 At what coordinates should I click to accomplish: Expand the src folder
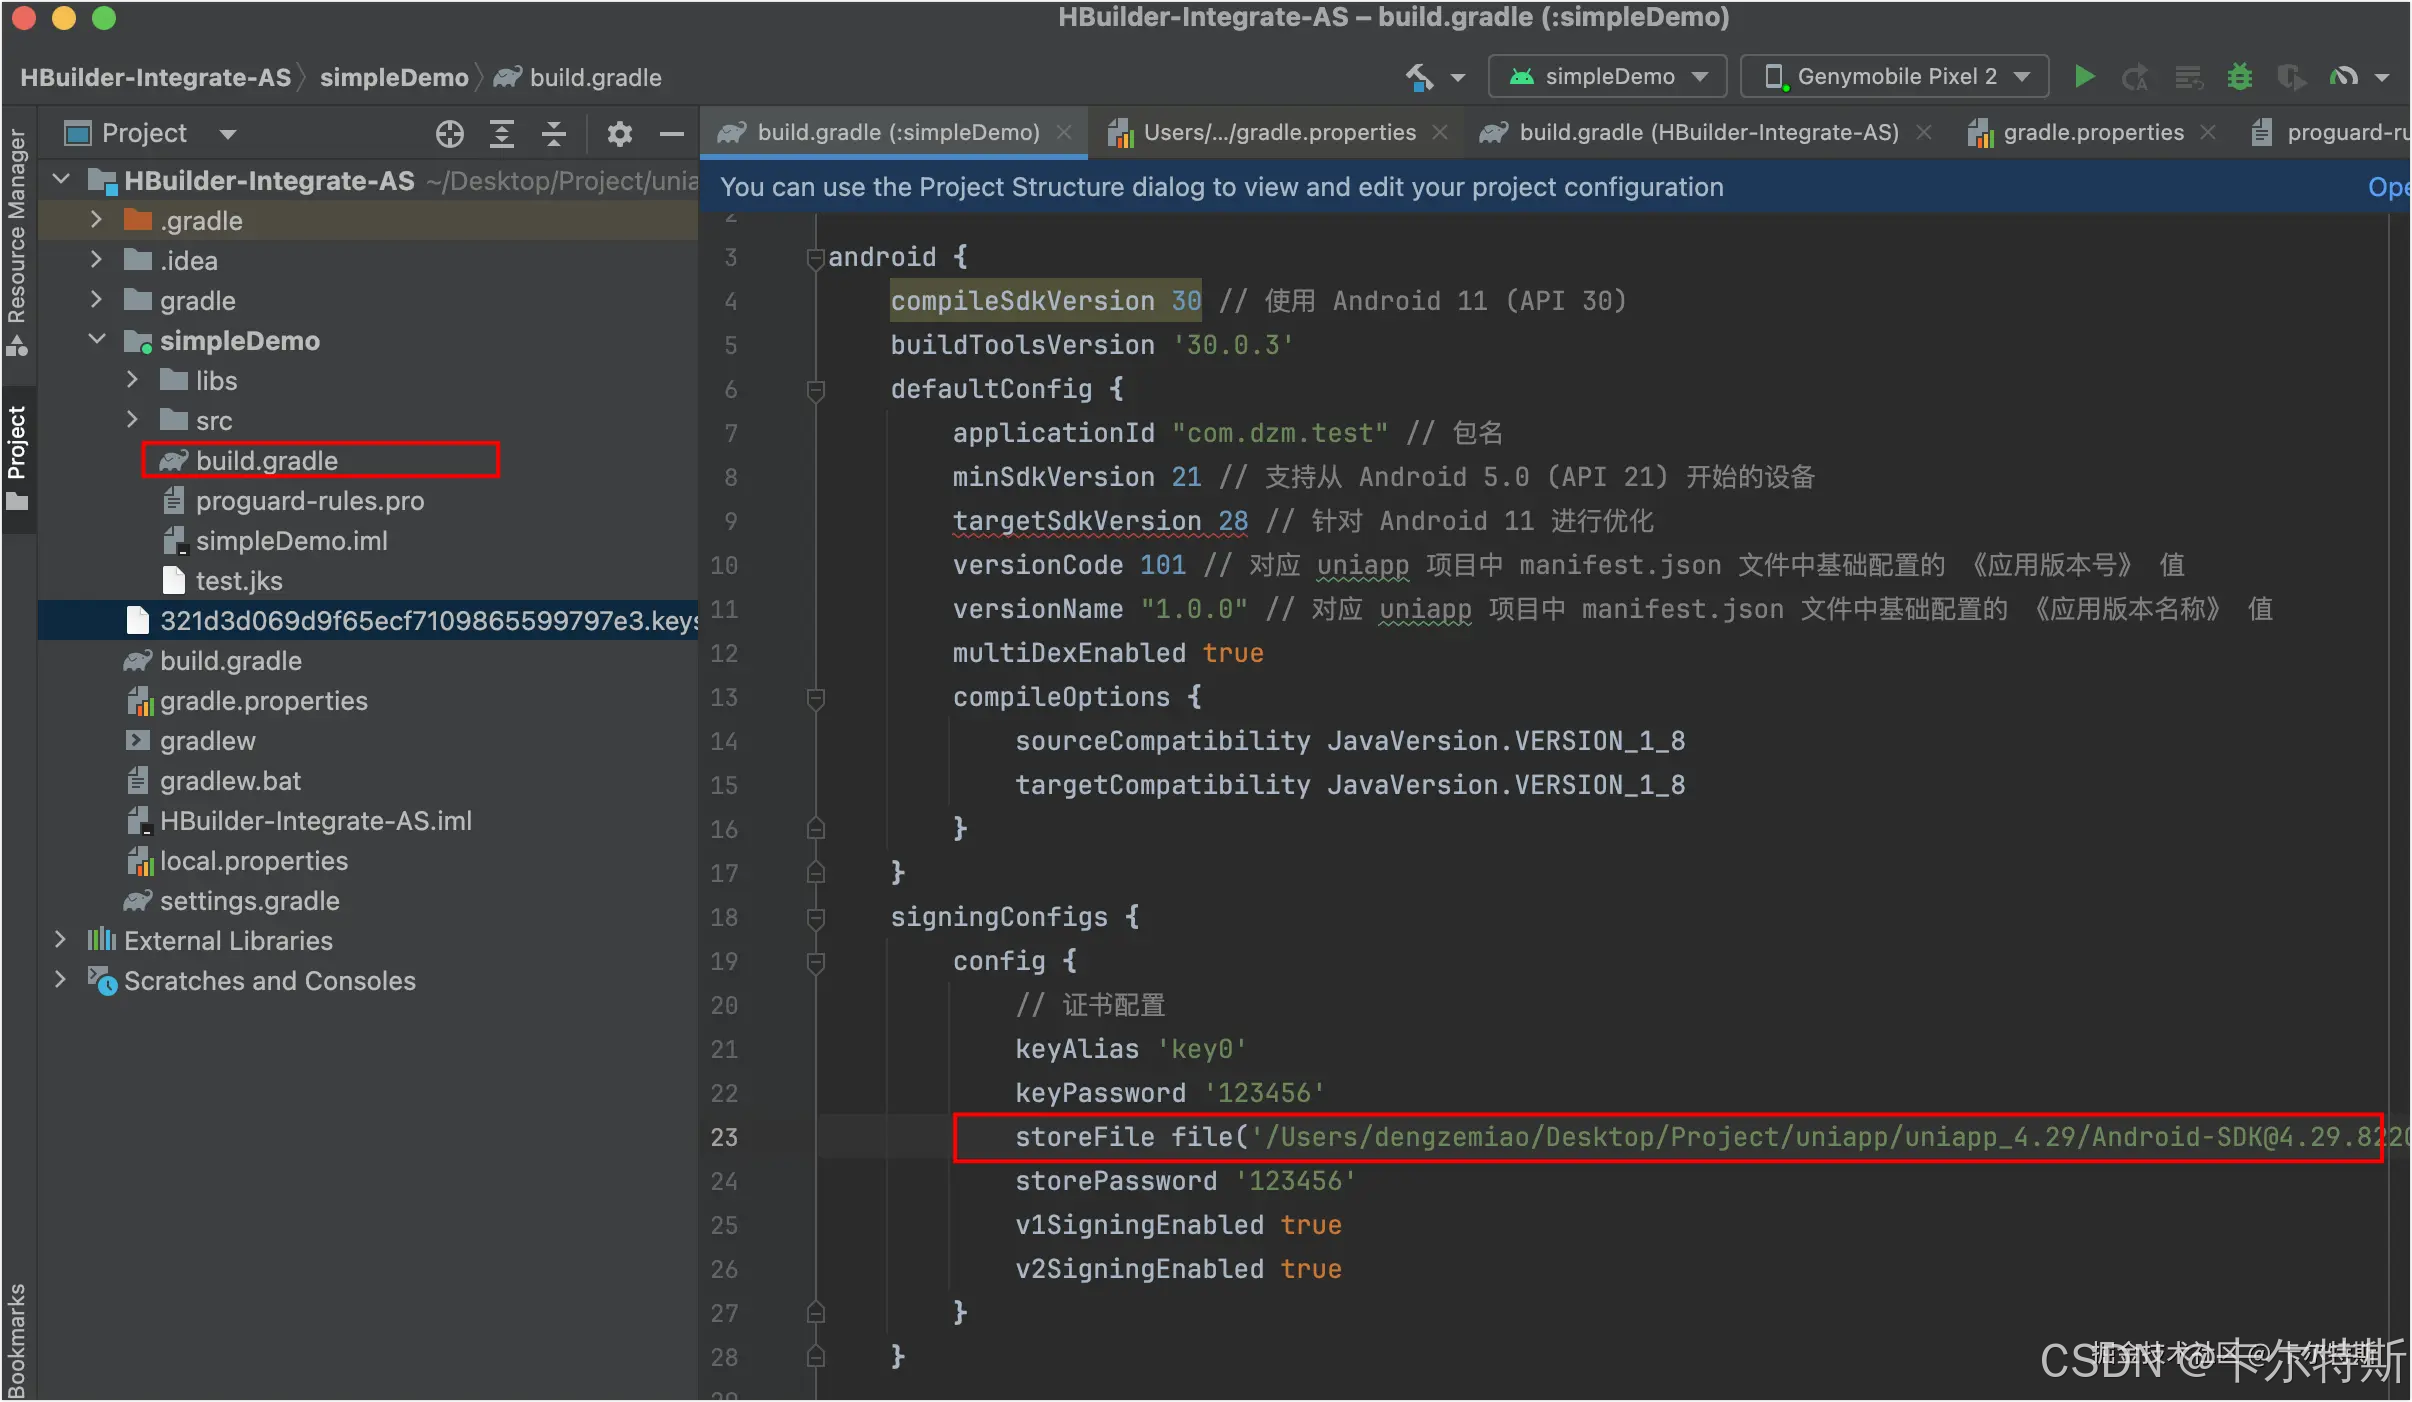pos(132,420)
